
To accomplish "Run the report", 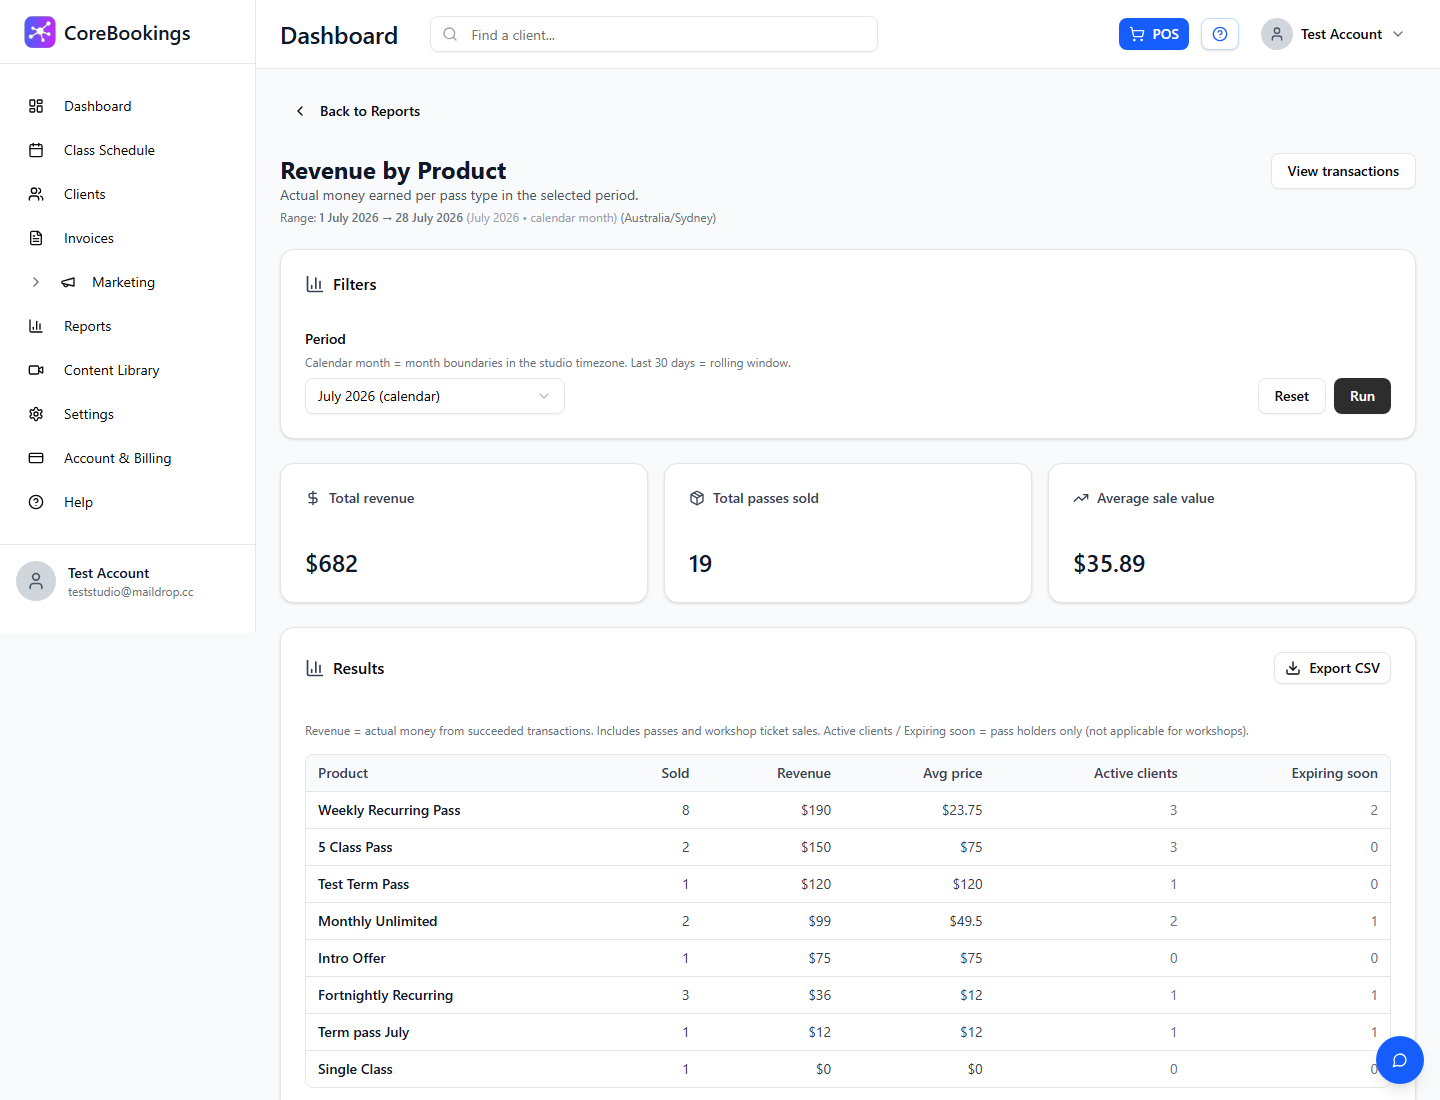I will coord(1362,396).
